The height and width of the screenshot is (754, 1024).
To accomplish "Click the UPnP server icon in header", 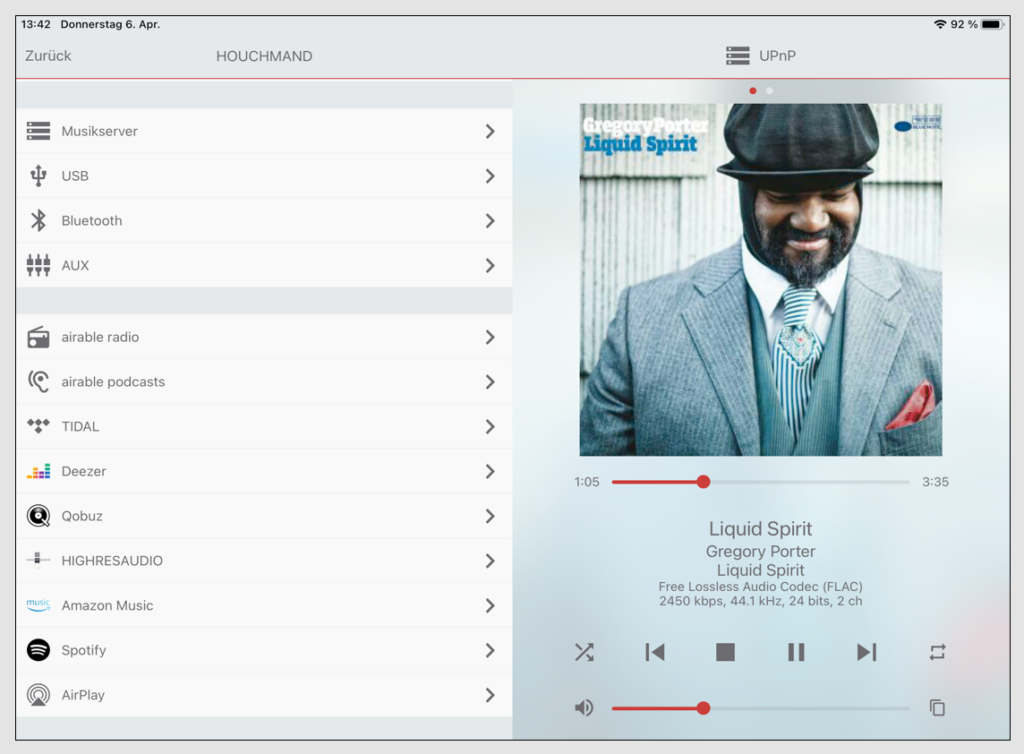I will [x=737, y=55].
